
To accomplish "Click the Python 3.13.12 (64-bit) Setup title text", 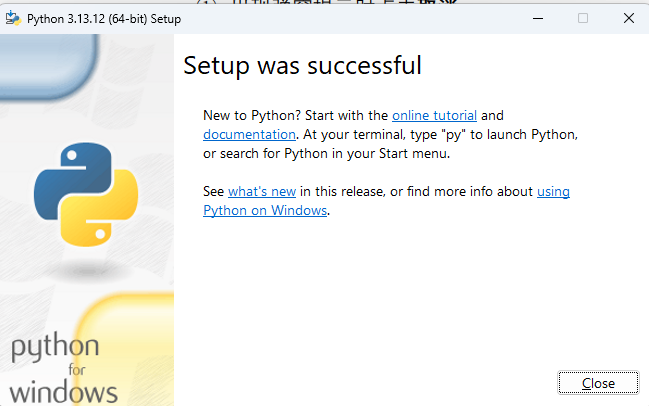I will pos(104,19).
